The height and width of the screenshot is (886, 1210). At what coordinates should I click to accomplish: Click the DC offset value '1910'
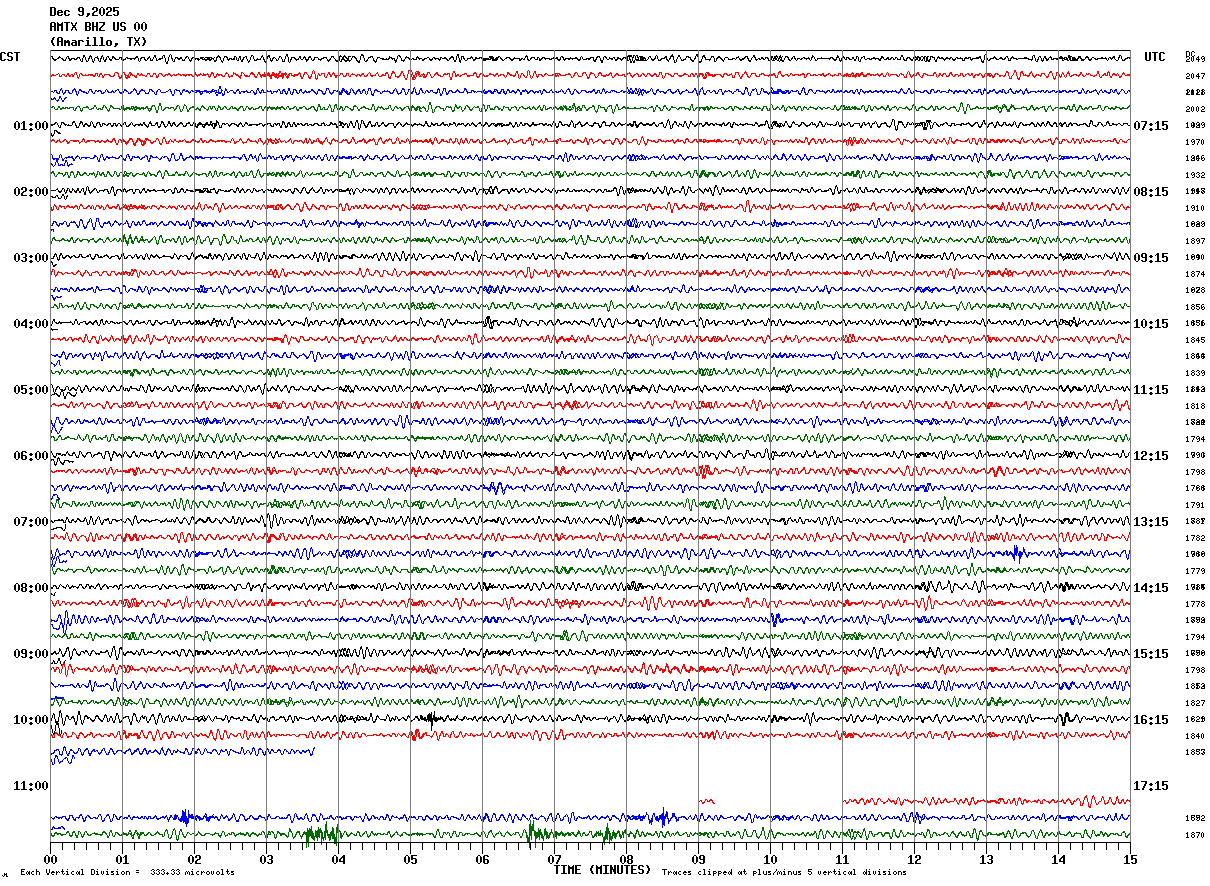[x=1195, y=208]
